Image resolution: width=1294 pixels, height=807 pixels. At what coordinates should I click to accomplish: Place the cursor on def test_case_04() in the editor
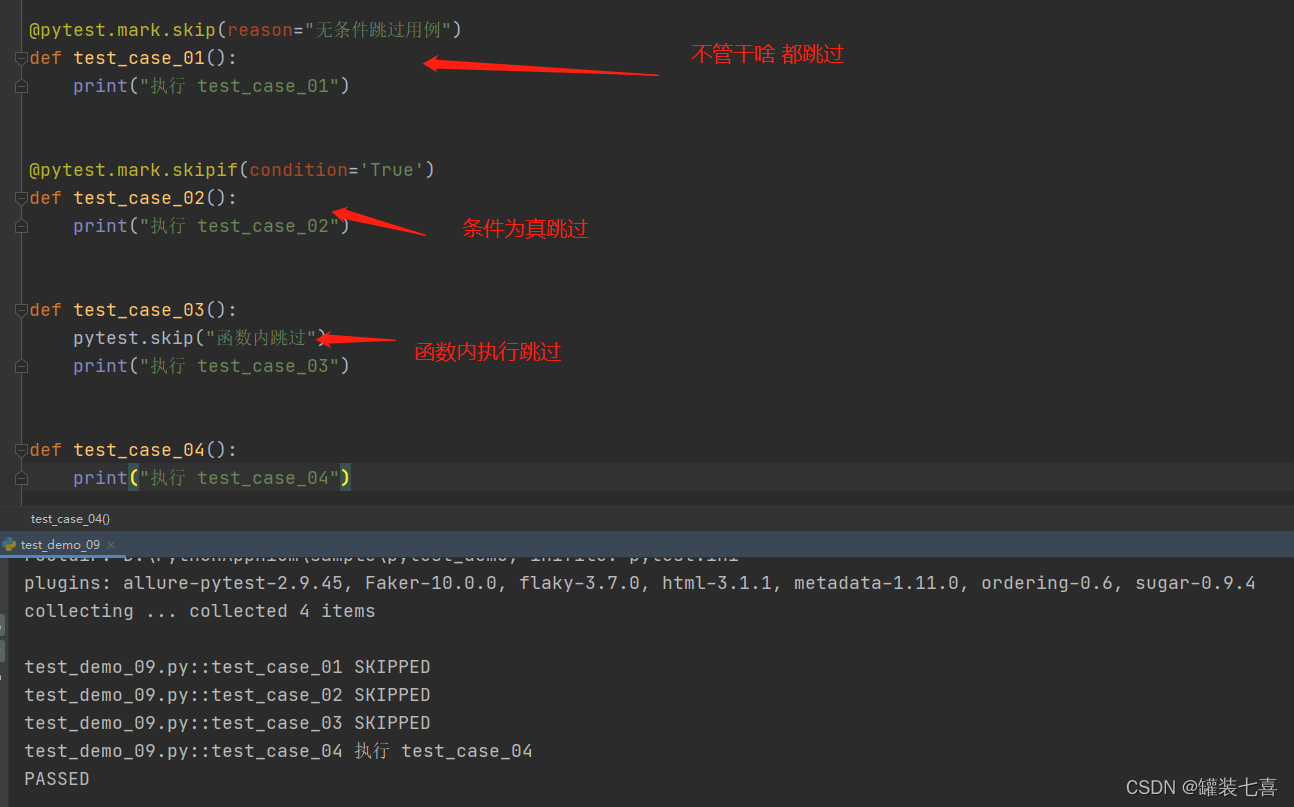[134, 450]
